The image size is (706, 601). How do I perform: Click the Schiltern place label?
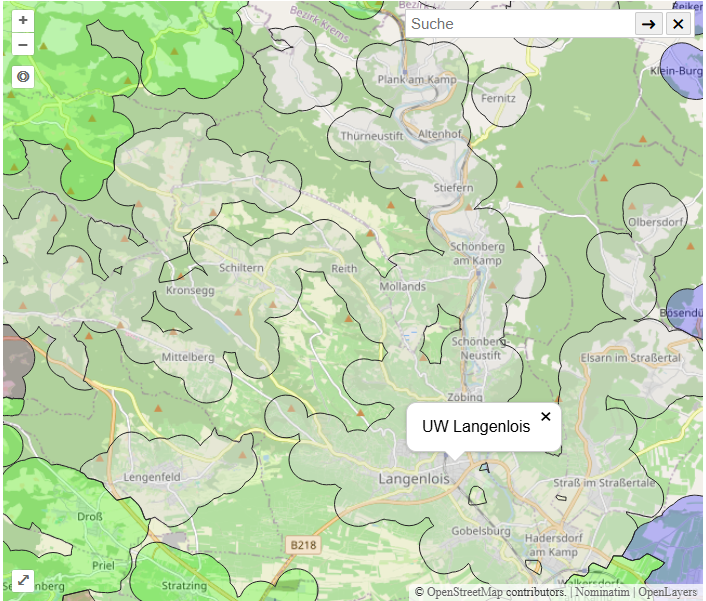241,268
